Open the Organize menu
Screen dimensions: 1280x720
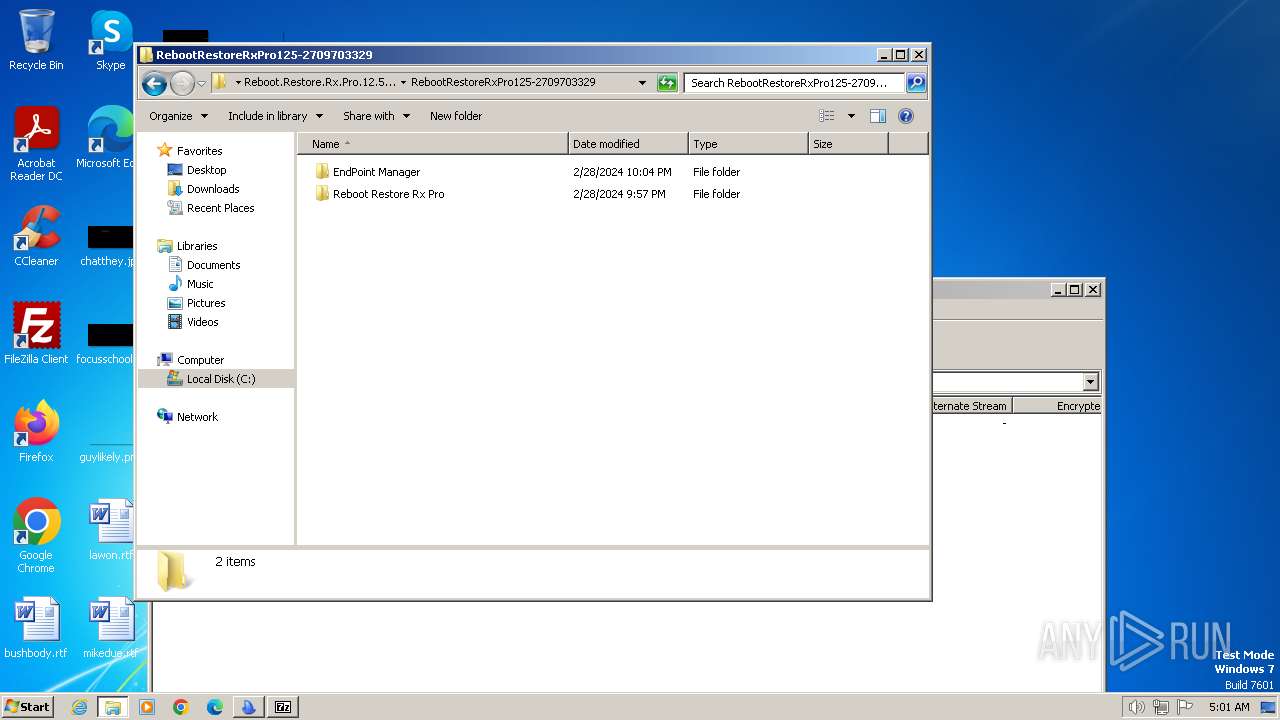(x=178, y=116)
